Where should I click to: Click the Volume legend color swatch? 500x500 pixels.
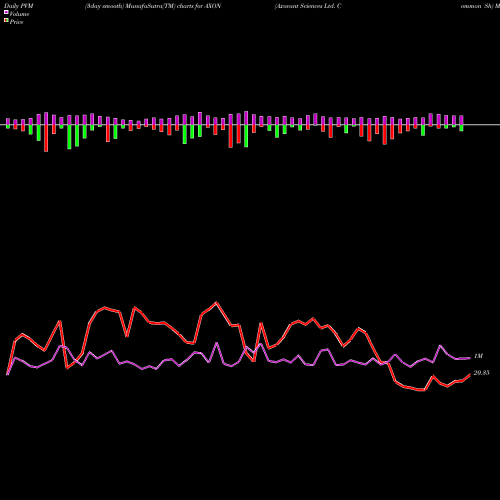click(x=6, y=12)
